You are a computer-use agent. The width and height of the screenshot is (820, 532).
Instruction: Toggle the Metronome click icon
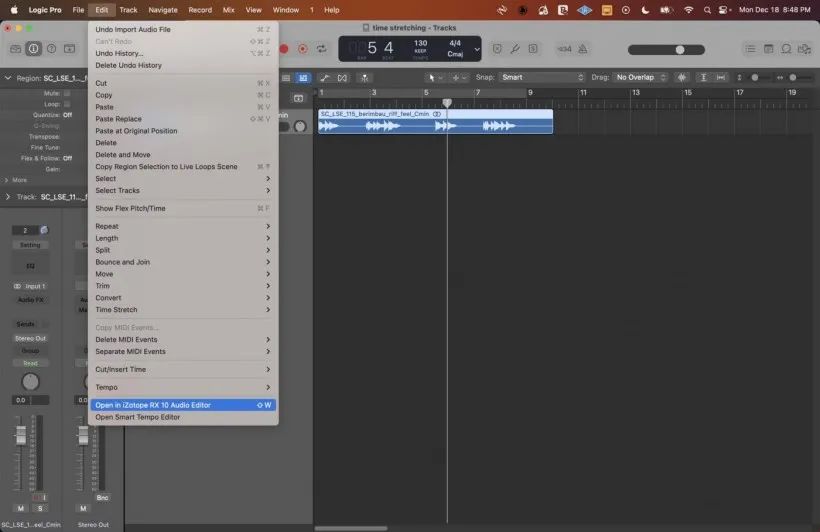(x=583, y=49)
